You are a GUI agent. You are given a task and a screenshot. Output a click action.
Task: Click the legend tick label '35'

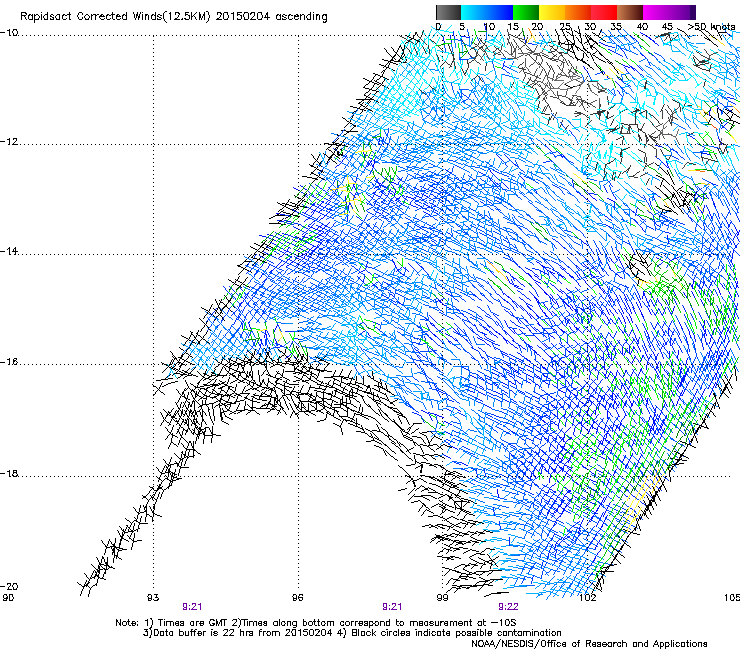click(616, 26)
